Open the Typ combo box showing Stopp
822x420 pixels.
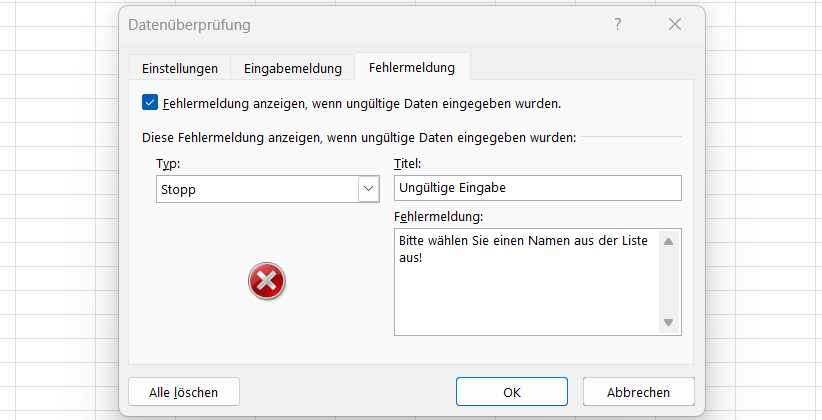(x=267, y=189)
